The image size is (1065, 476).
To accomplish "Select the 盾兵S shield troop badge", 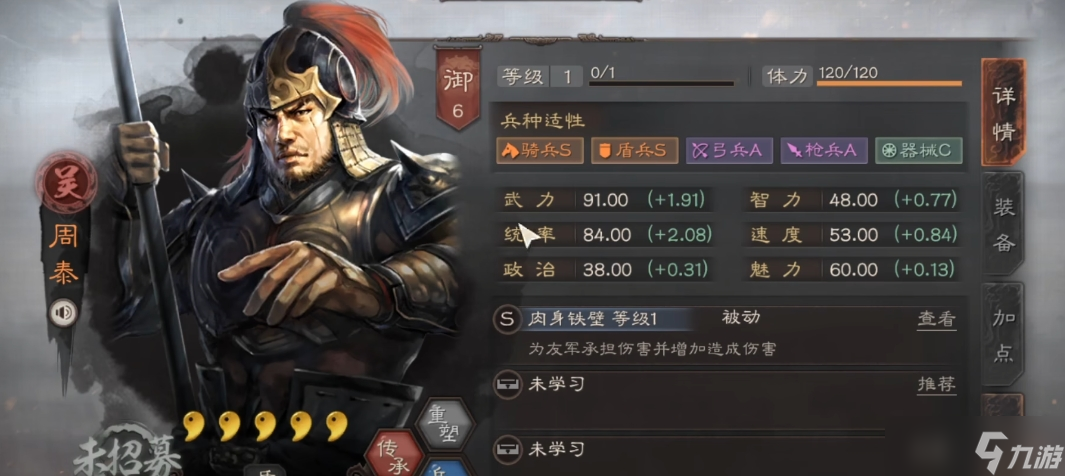I will point(634,151).
